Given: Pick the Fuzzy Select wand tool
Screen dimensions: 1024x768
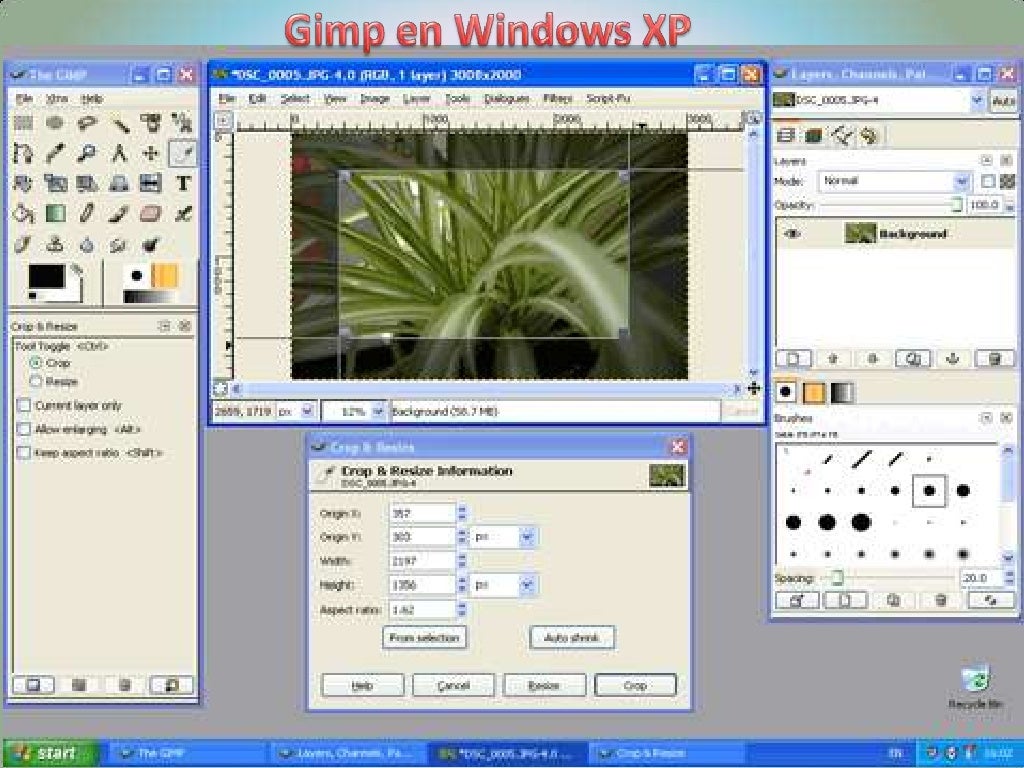Looking at the screenshot, I should [119, 123].
